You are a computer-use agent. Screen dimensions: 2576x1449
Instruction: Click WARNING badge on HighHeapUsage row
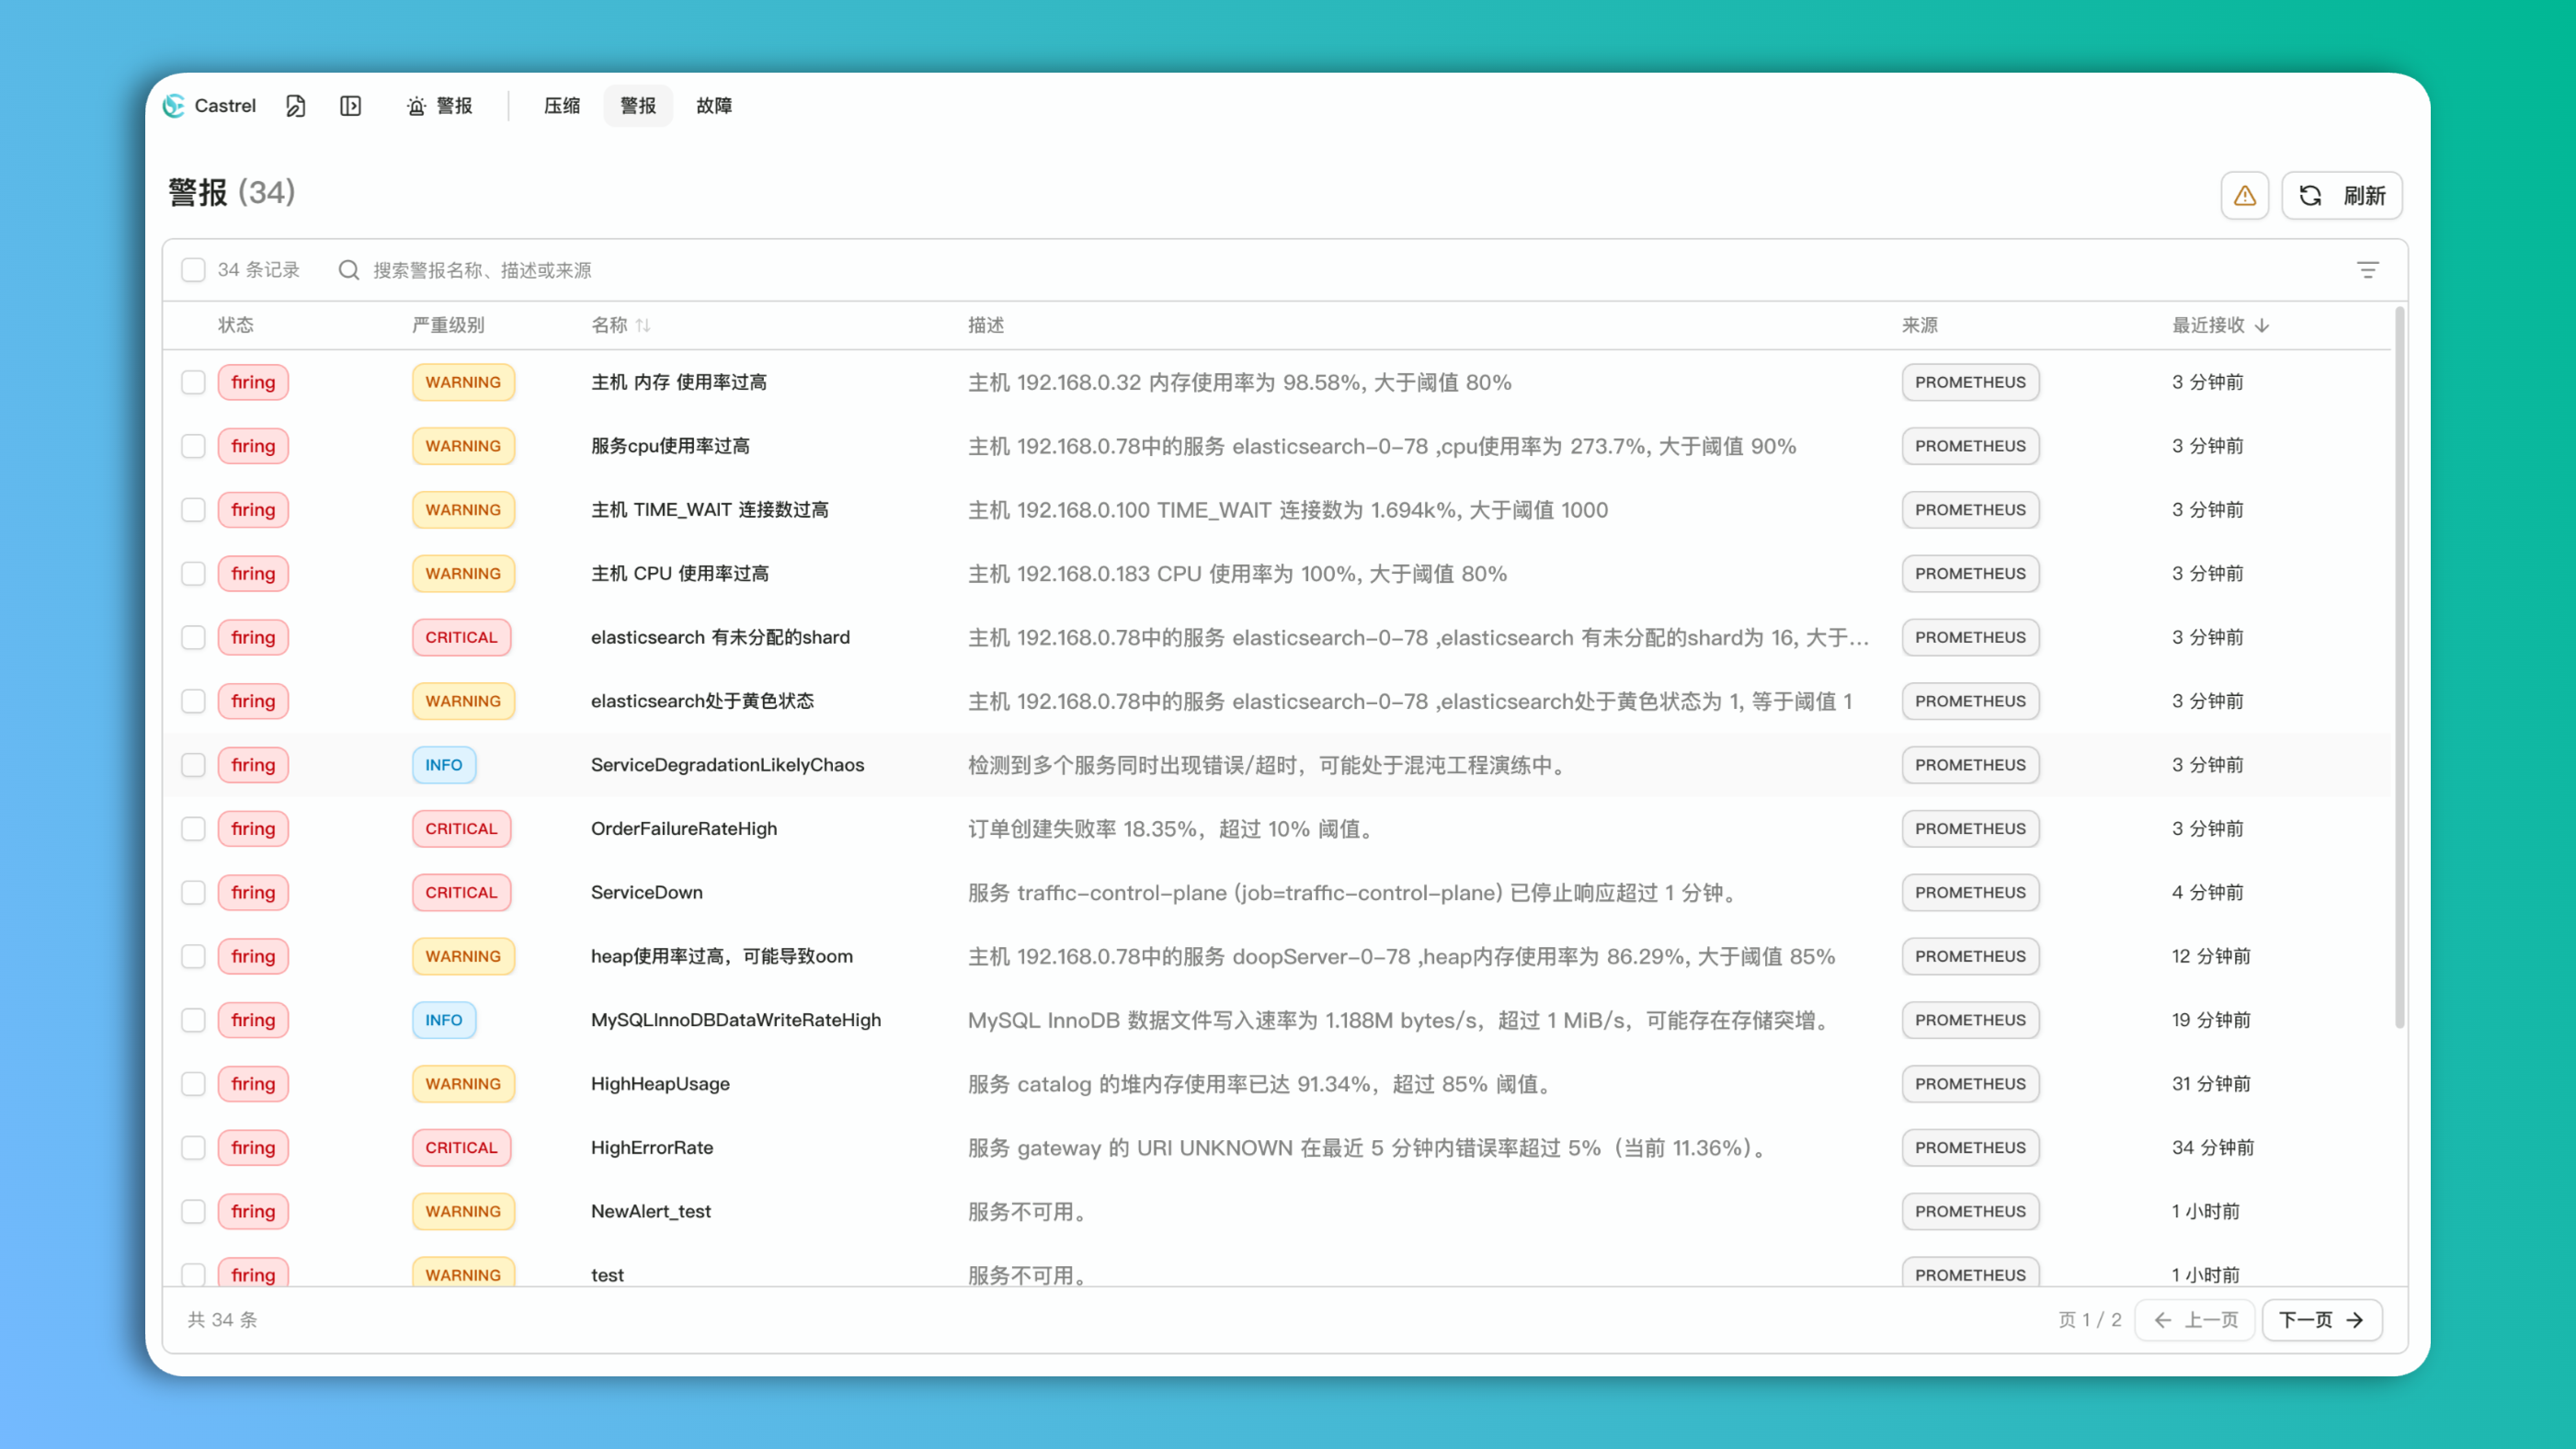coord(463,1084)
